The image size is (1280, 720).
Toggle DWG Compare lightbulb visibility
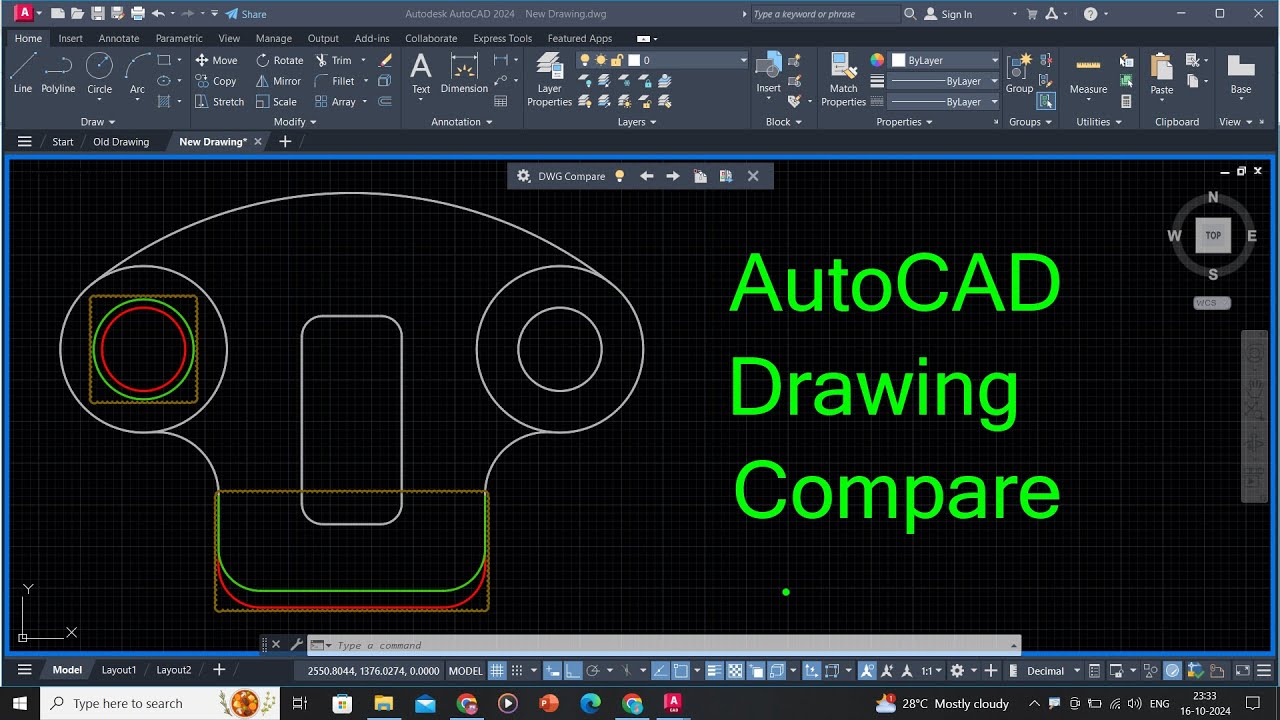point(620,176)
